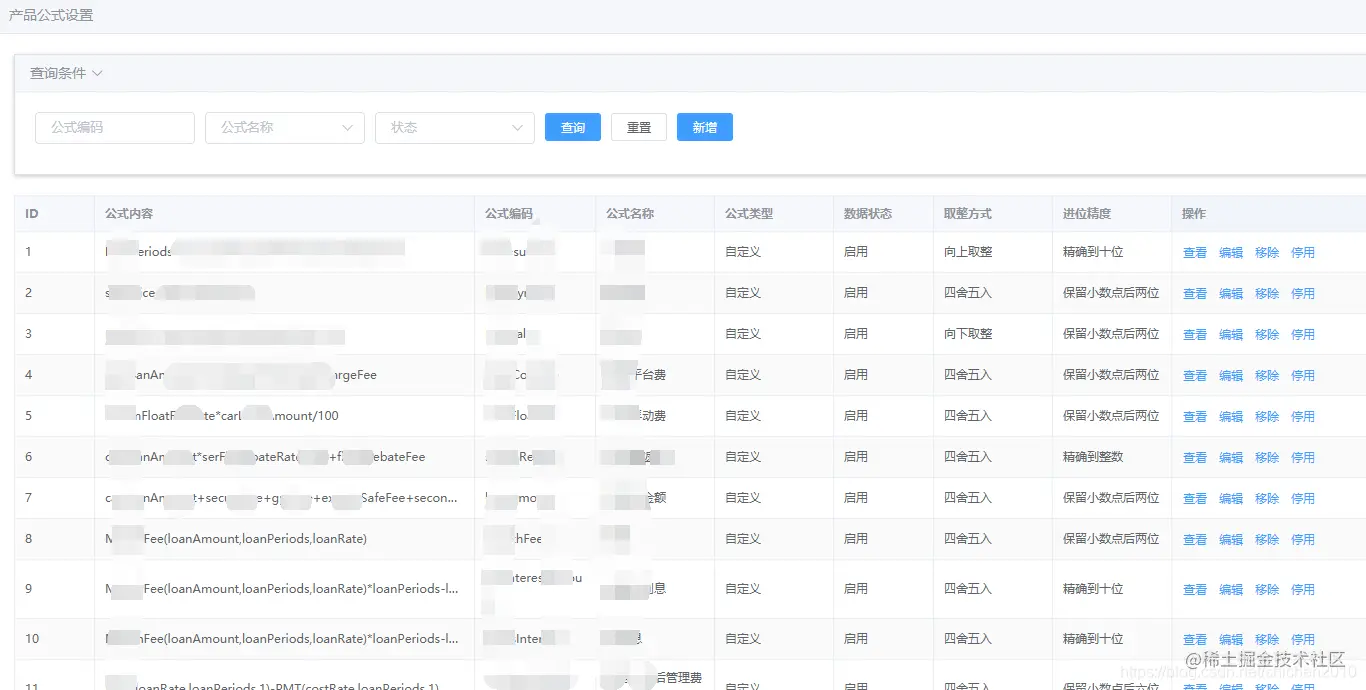Click 停用 link in row 8
This screenshot has width=1366, height=690.
click(x=1303, y=540)
